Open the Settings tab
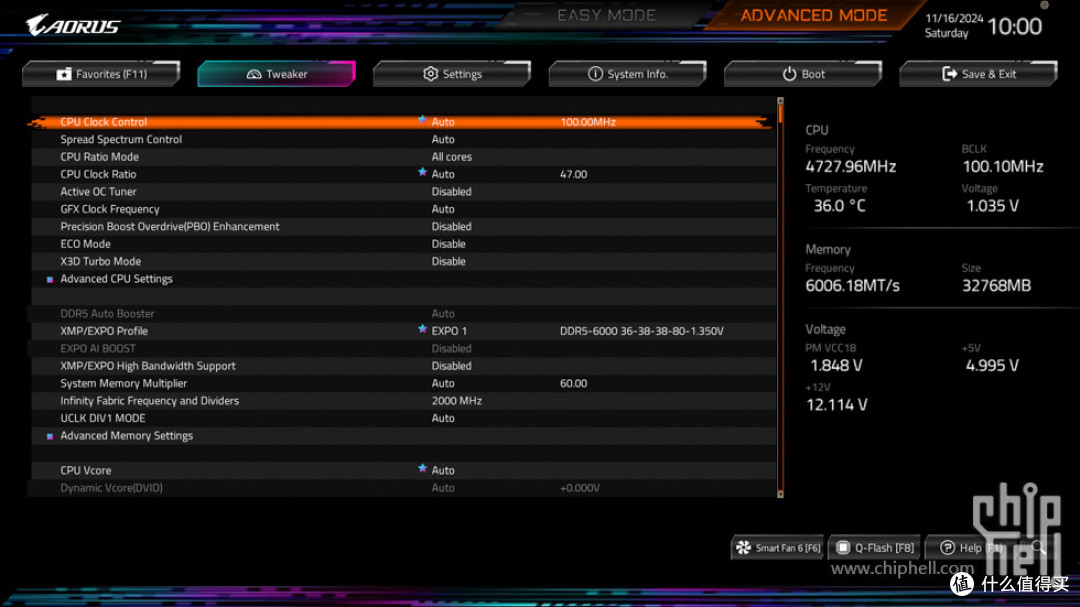Image resolution: width=1080 pixels, height=607 pixels. pyautogui.click(x=452, y=74)
